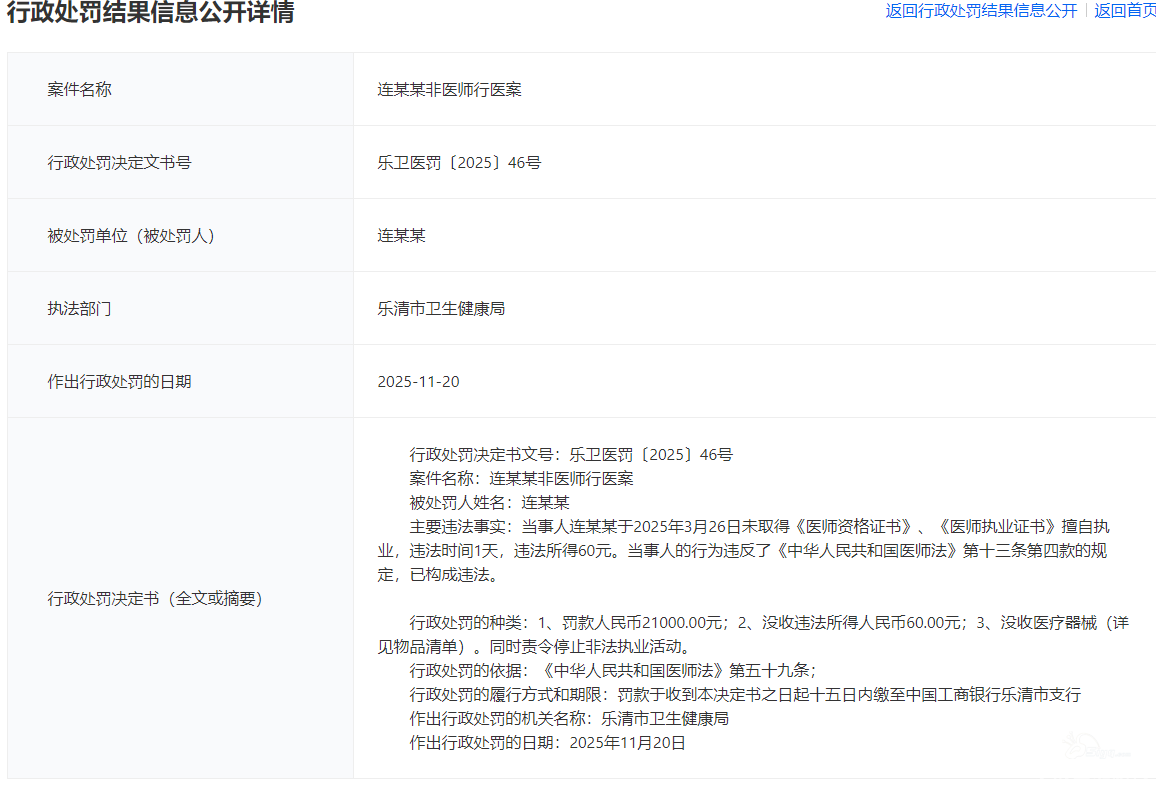Go to 返回首页 link
Screen dimensions: 1156x785
point(1124,11)
